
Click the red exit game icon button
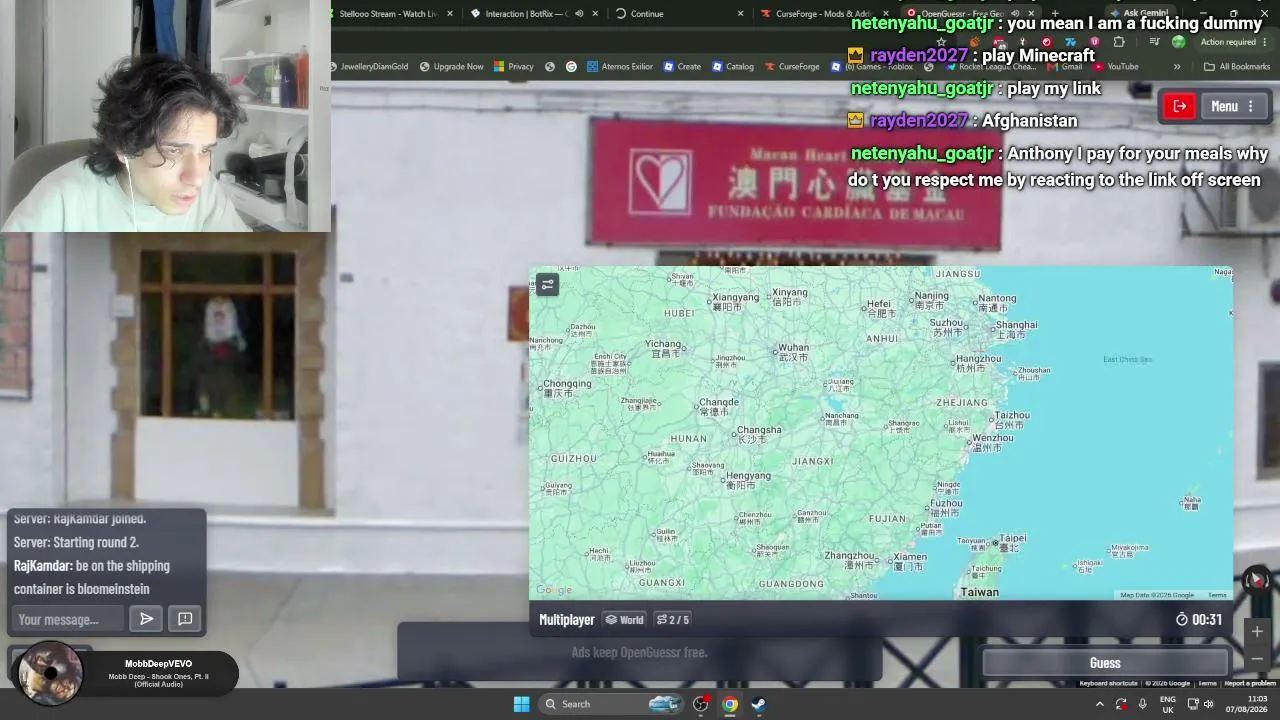coord(1180,106)
